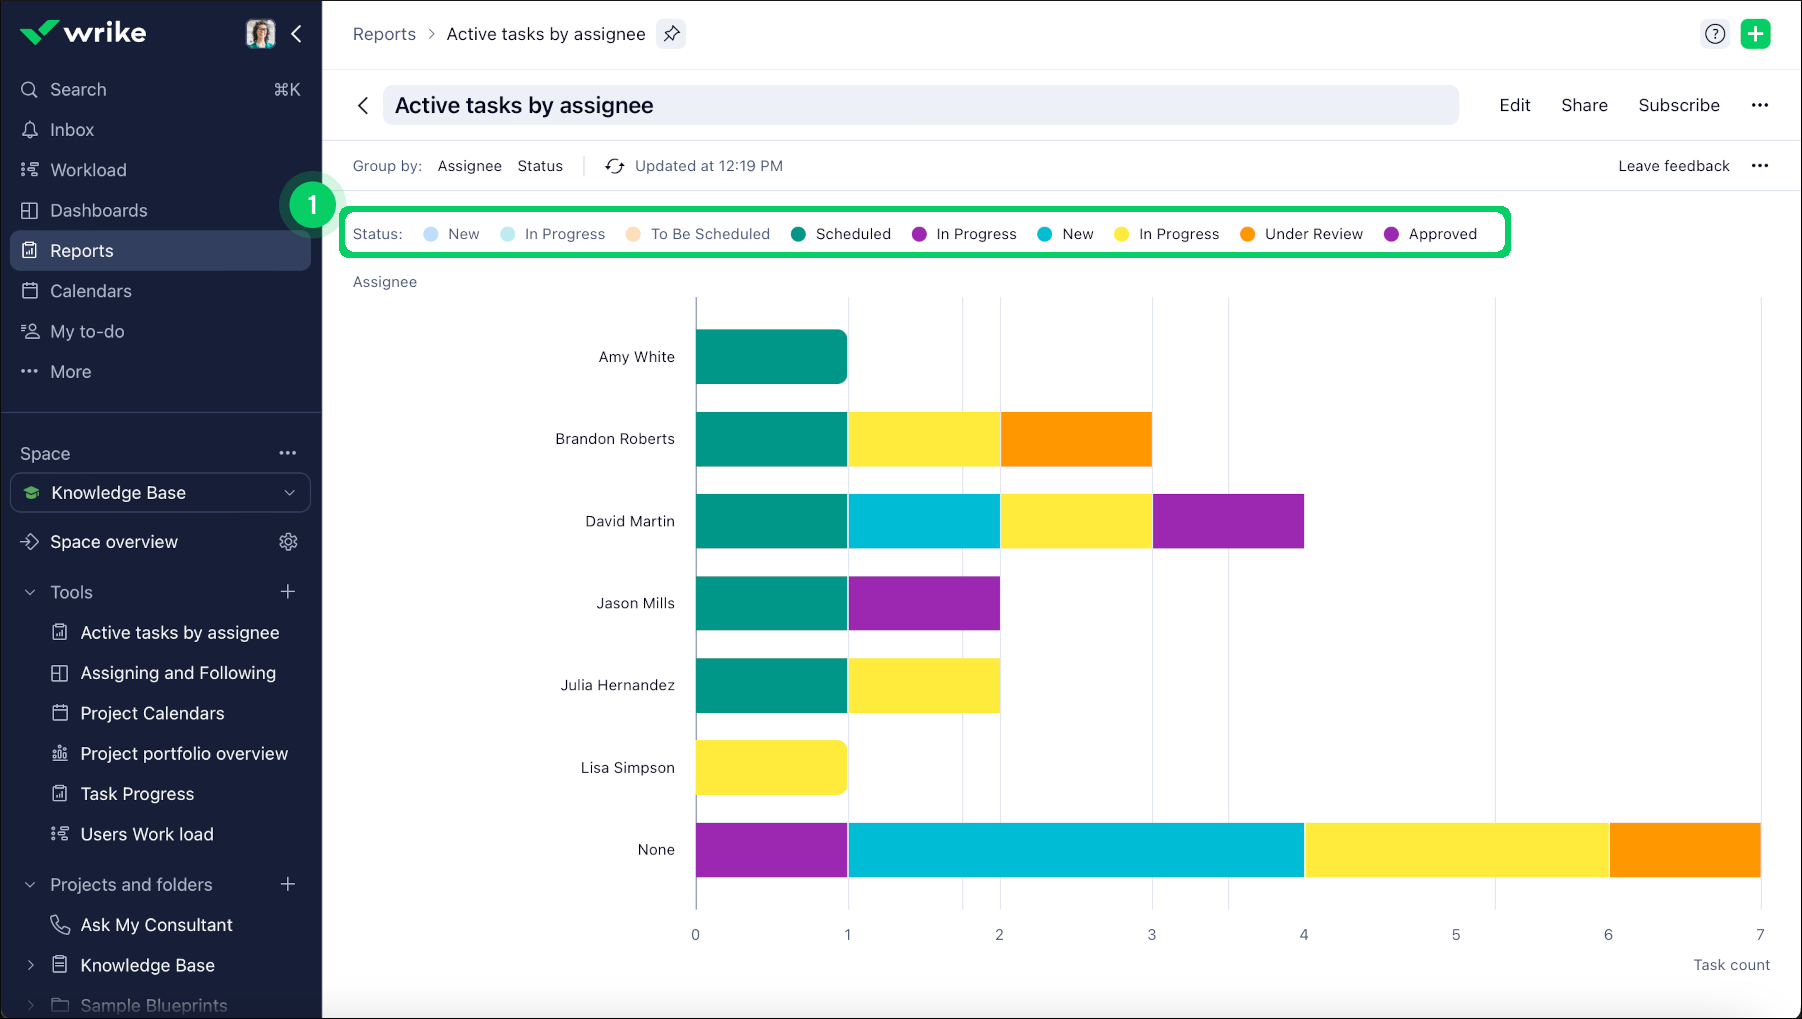The image size is (1802, 1019).
Task: Open Search from the sidebar
Action: (x=78, y=89)
